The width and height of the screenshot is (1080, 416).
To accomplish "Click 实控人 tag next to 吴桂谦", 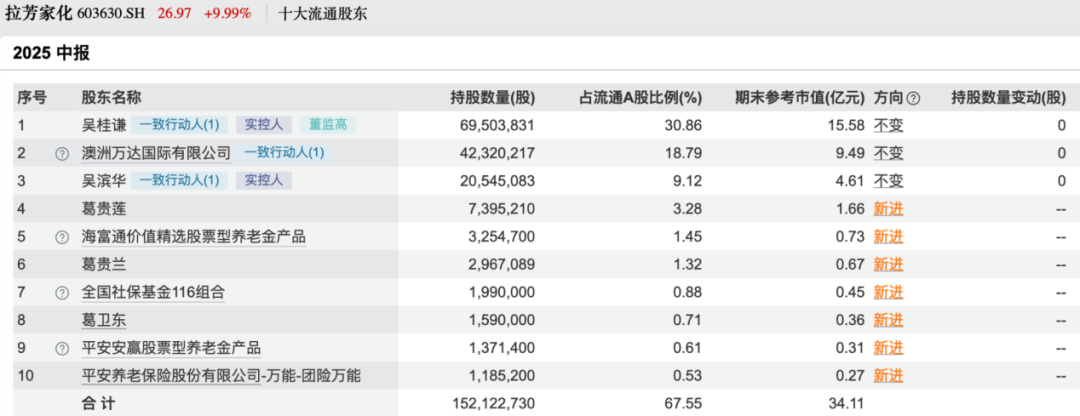I will pyautogui.click(x=264, y=126).
